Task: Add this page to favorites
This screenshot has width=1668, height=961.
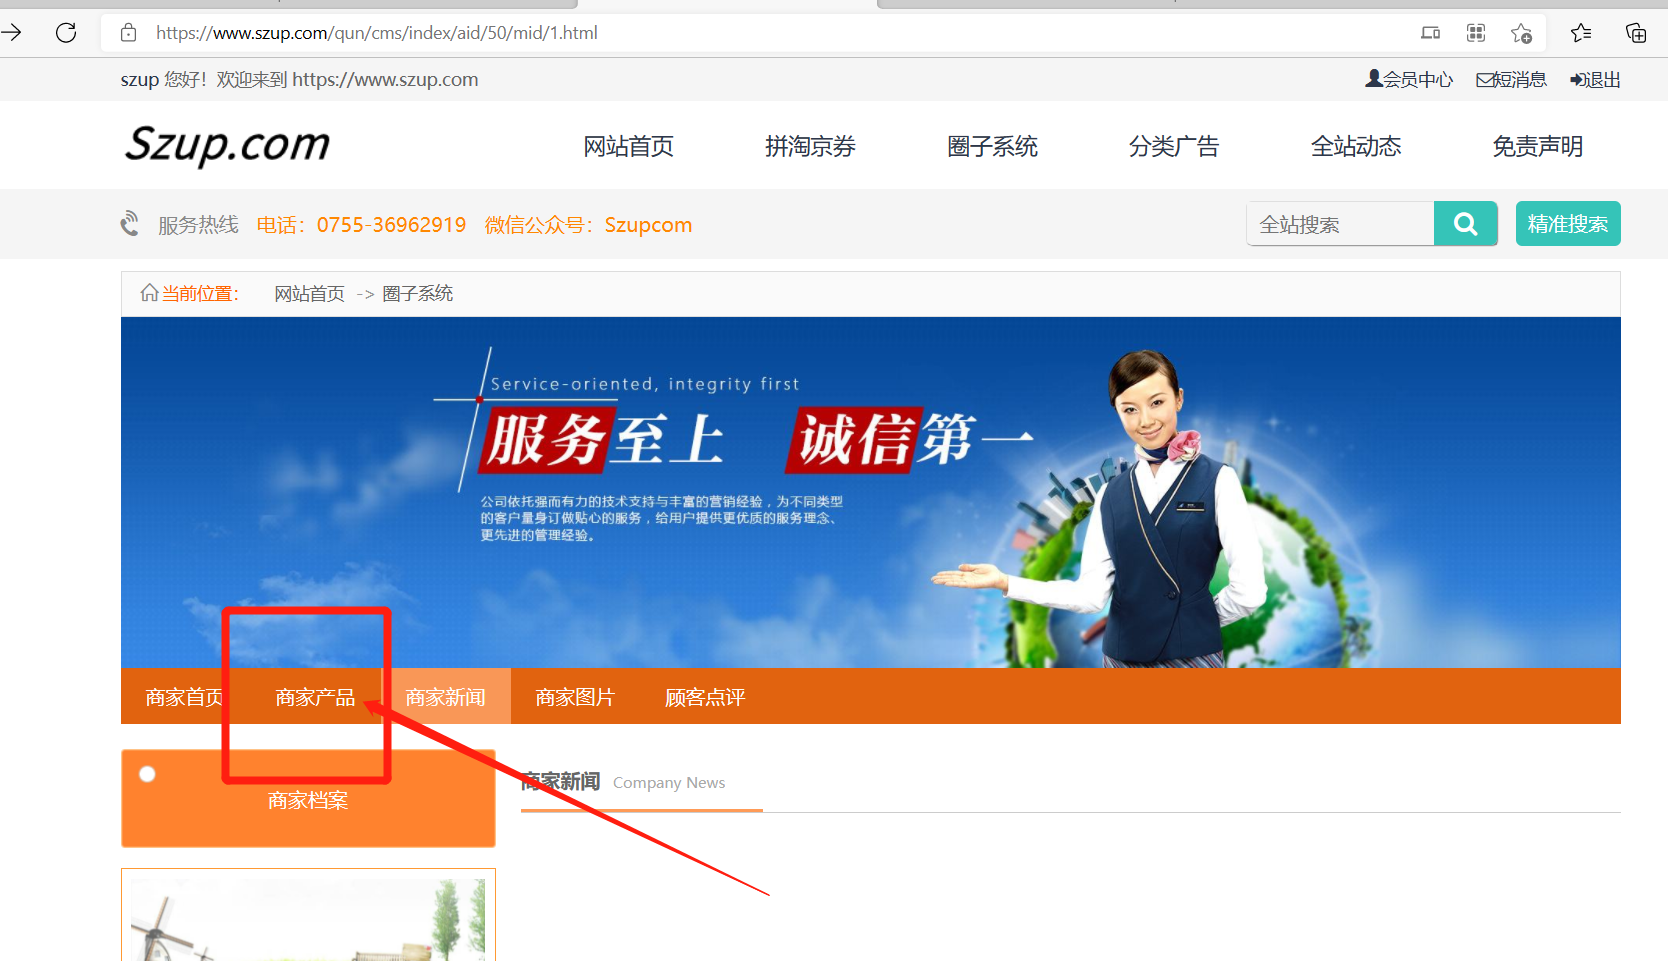Action: point(1521,33)
